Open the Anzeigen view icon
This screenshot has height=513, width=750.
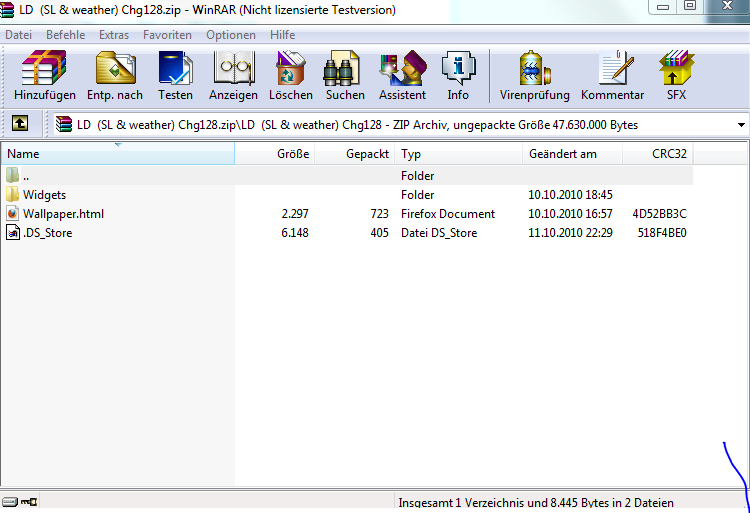click(233, 76)
